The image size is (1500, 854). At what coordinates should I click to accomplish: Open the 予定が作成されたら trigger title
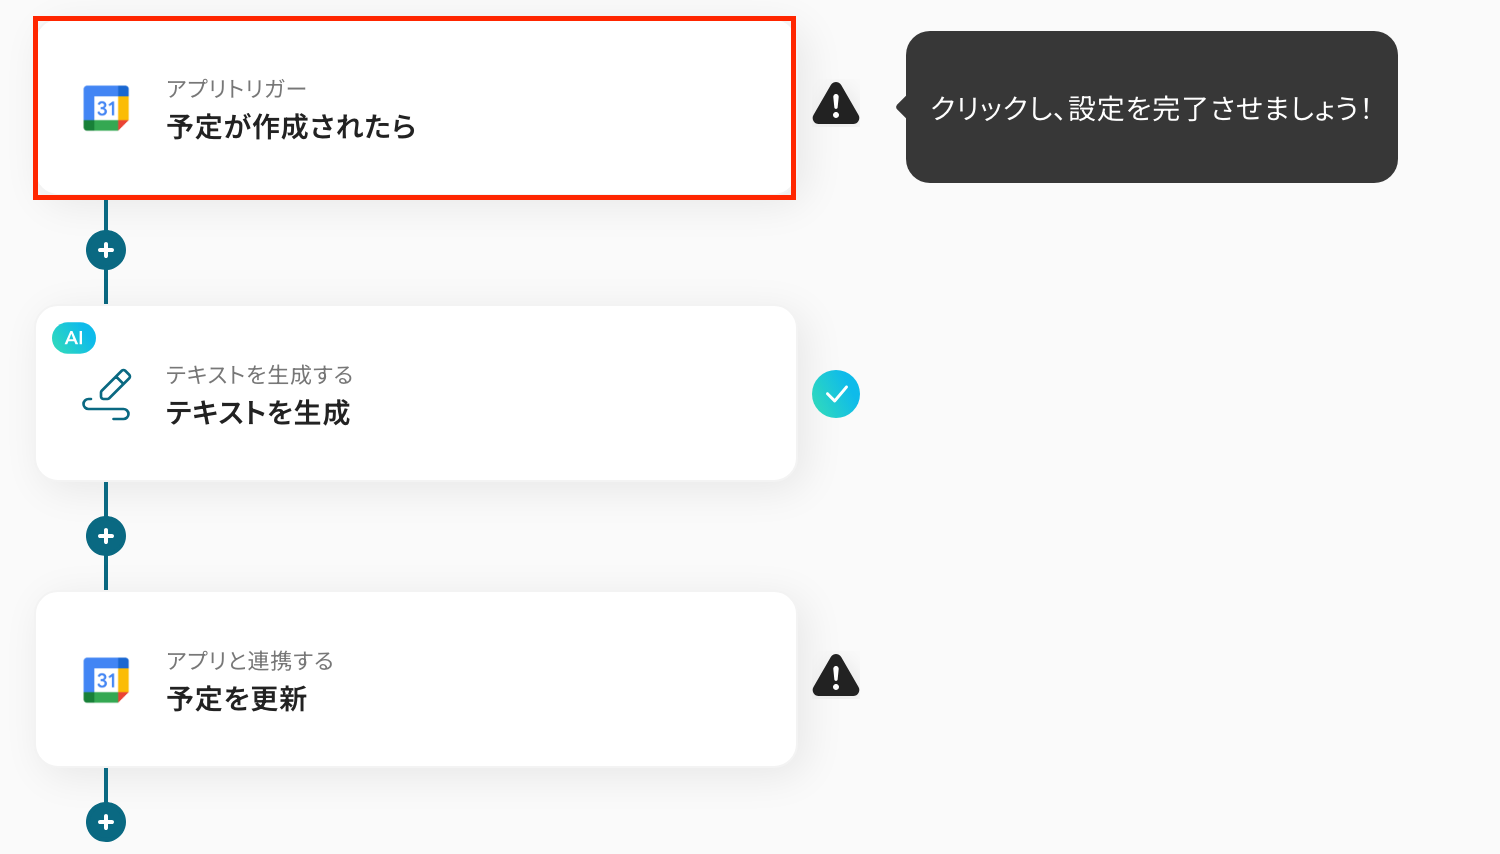point(291,127)
